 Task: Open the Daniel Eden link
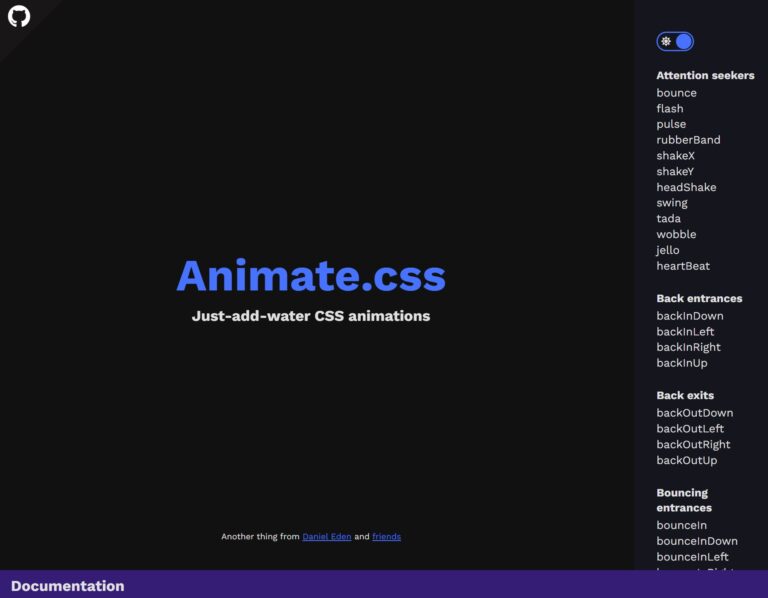pos(327,537)
